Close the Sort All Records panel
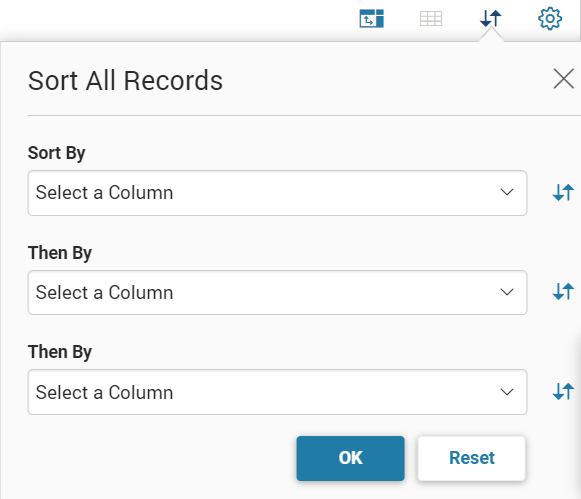 (564, 79)
